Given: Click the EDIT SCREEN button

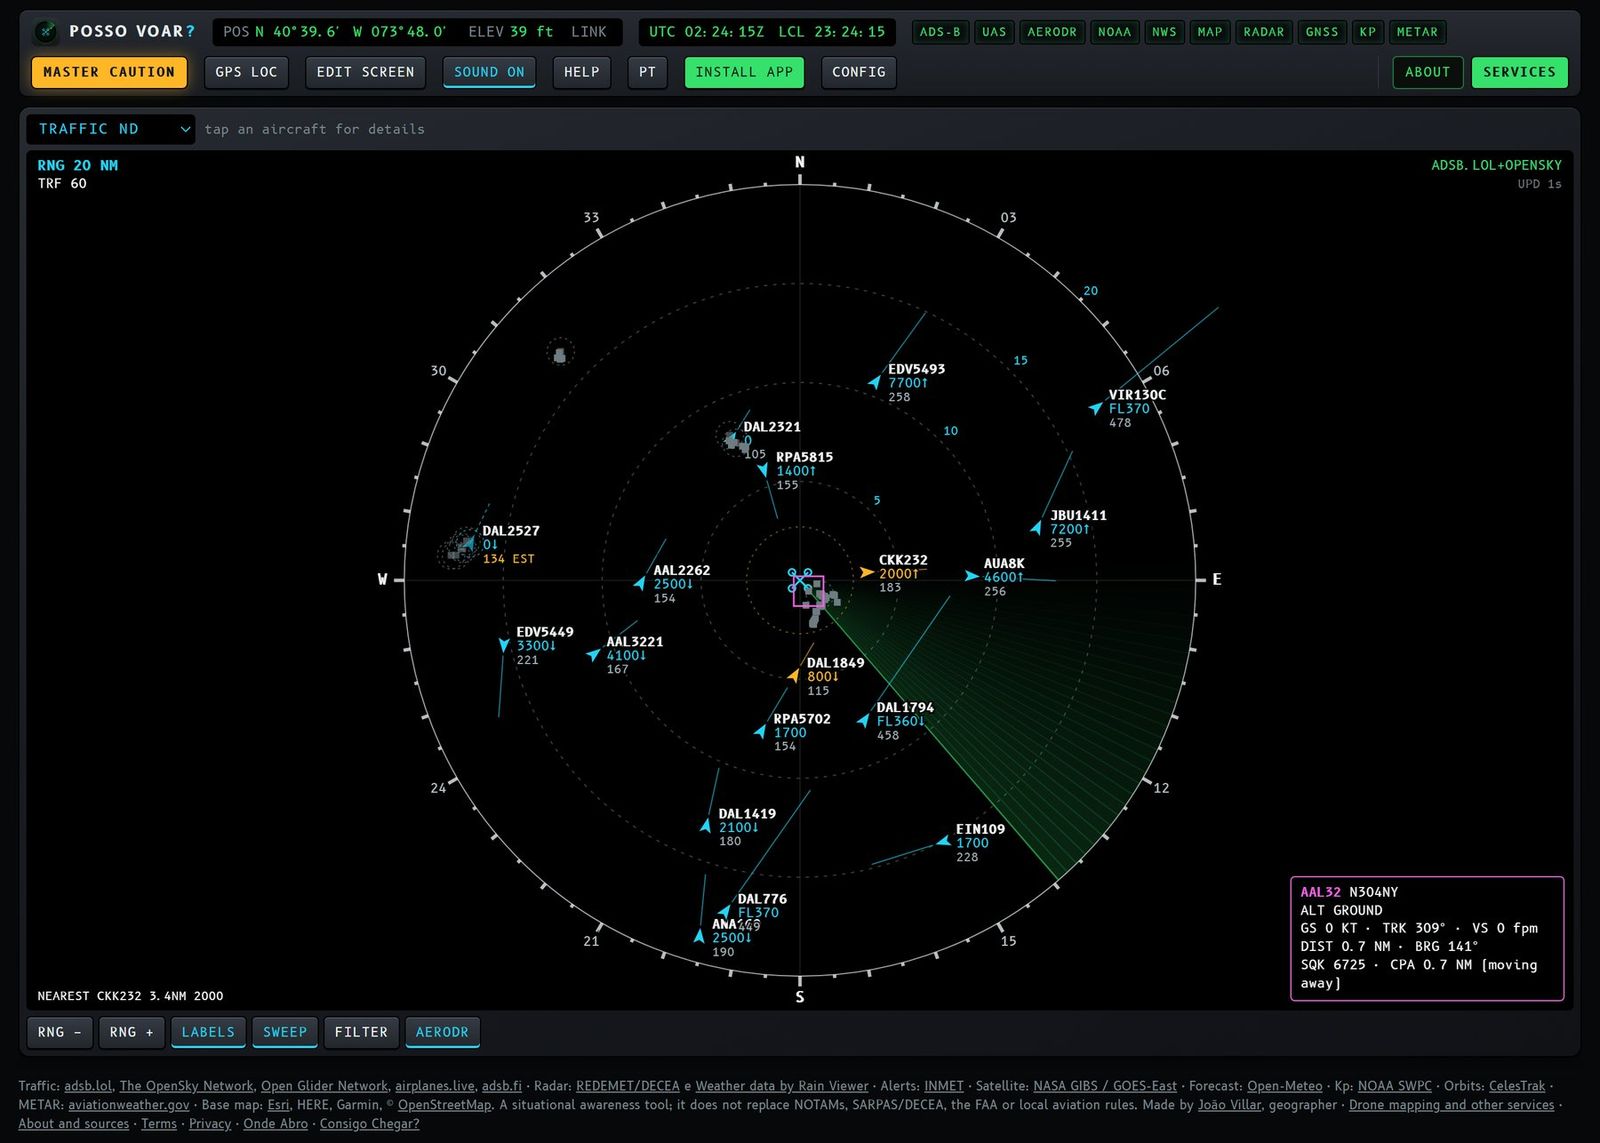Looking at the screenshot, I should click(365, 72).
